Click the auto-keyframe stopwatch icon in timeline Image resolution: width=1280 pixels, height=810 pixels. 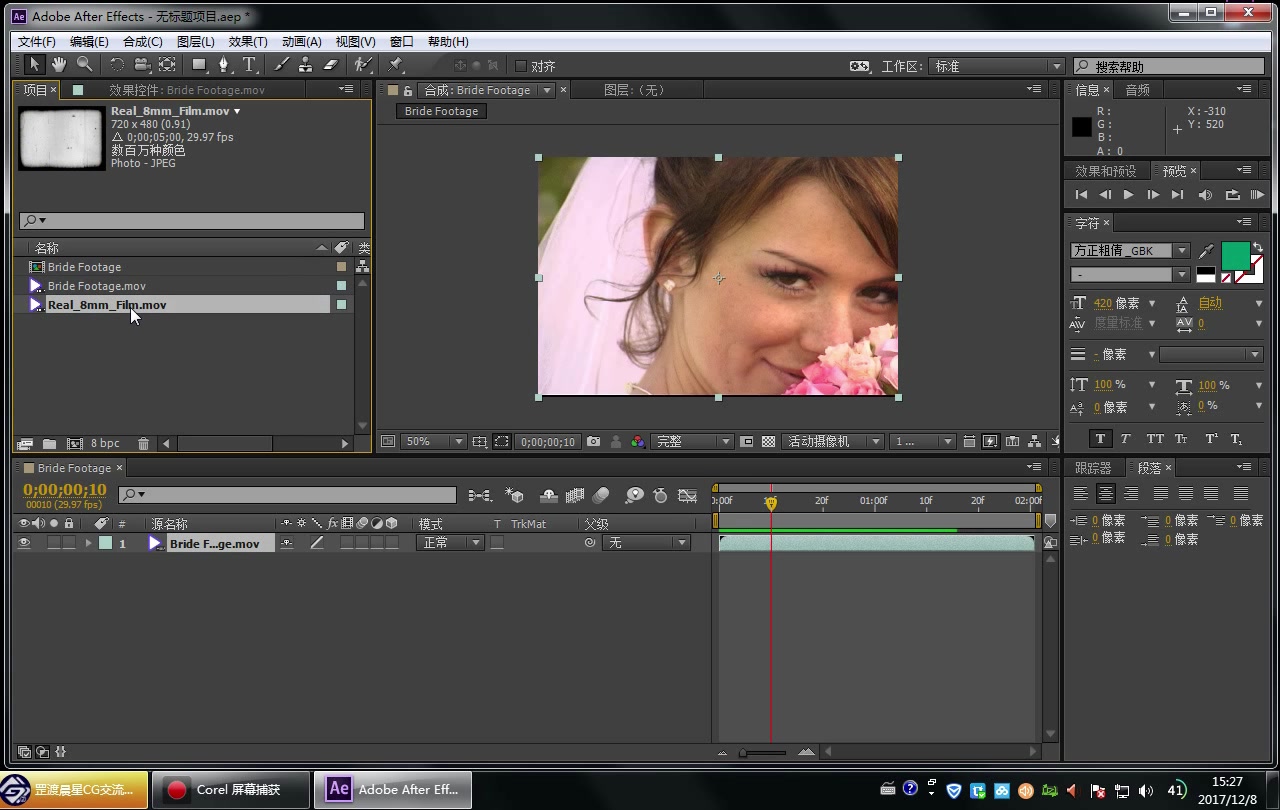[660, 495]
